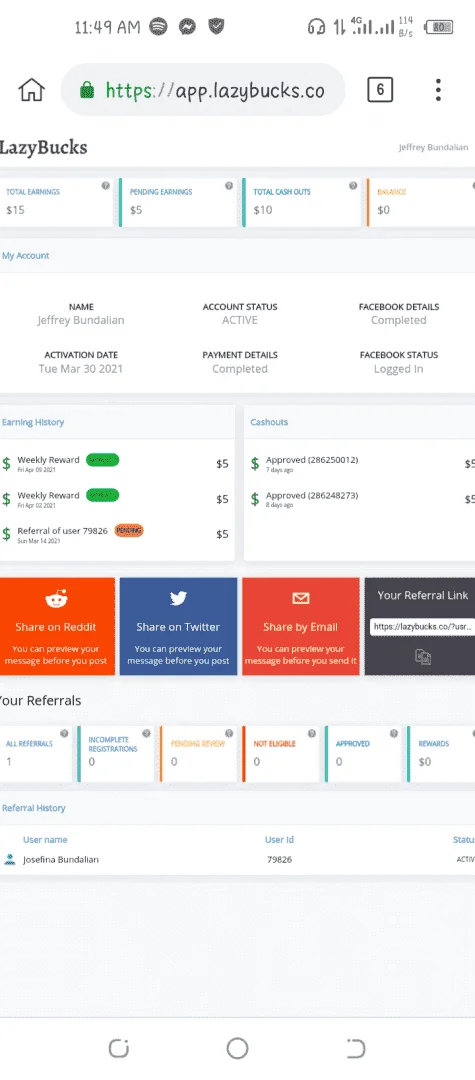
Task: Open the Jeffrey Bundalian profile name at top
Action: click(x=433, y=147)
